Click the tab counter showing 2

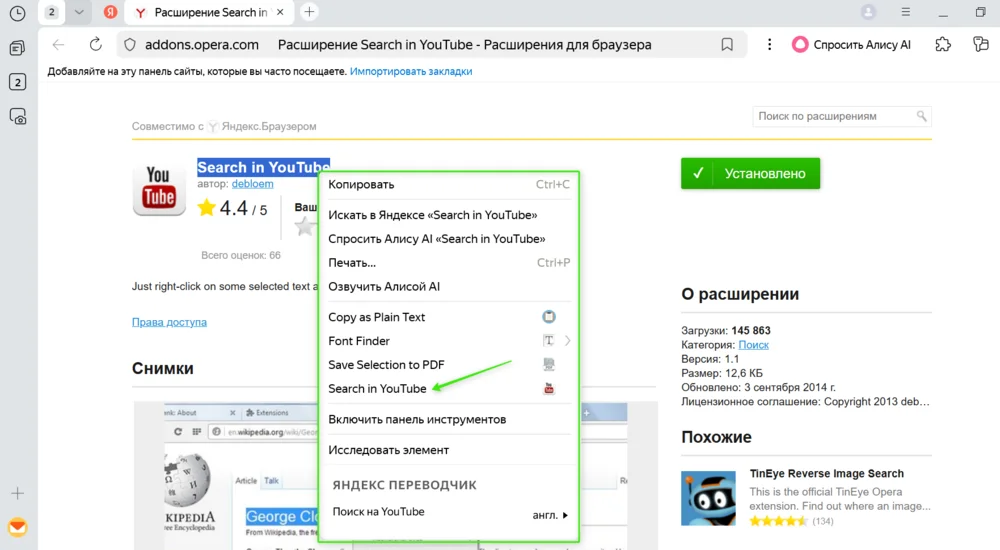click(x=52, y=12)
